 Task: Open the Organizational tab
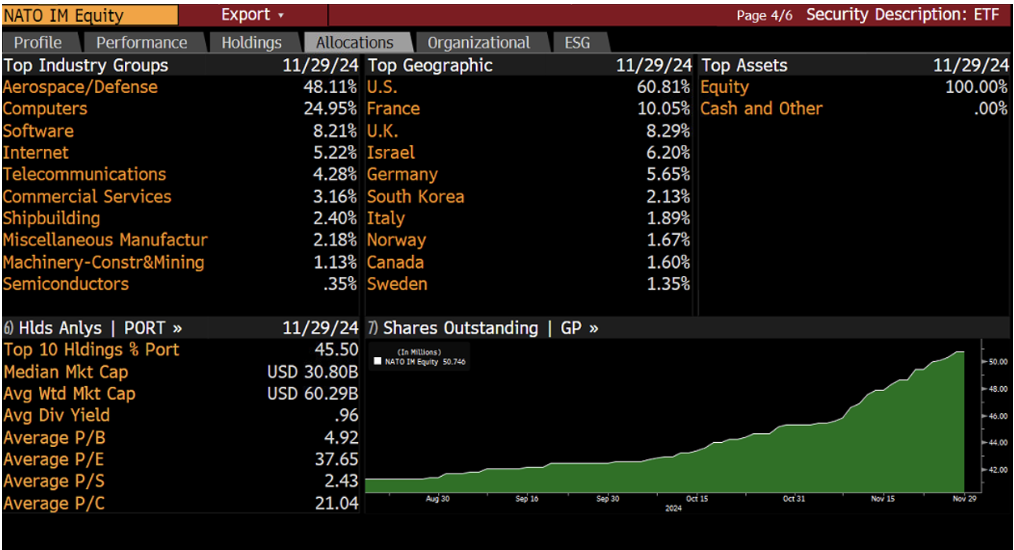pyautogui.click(x=479, y=43)
